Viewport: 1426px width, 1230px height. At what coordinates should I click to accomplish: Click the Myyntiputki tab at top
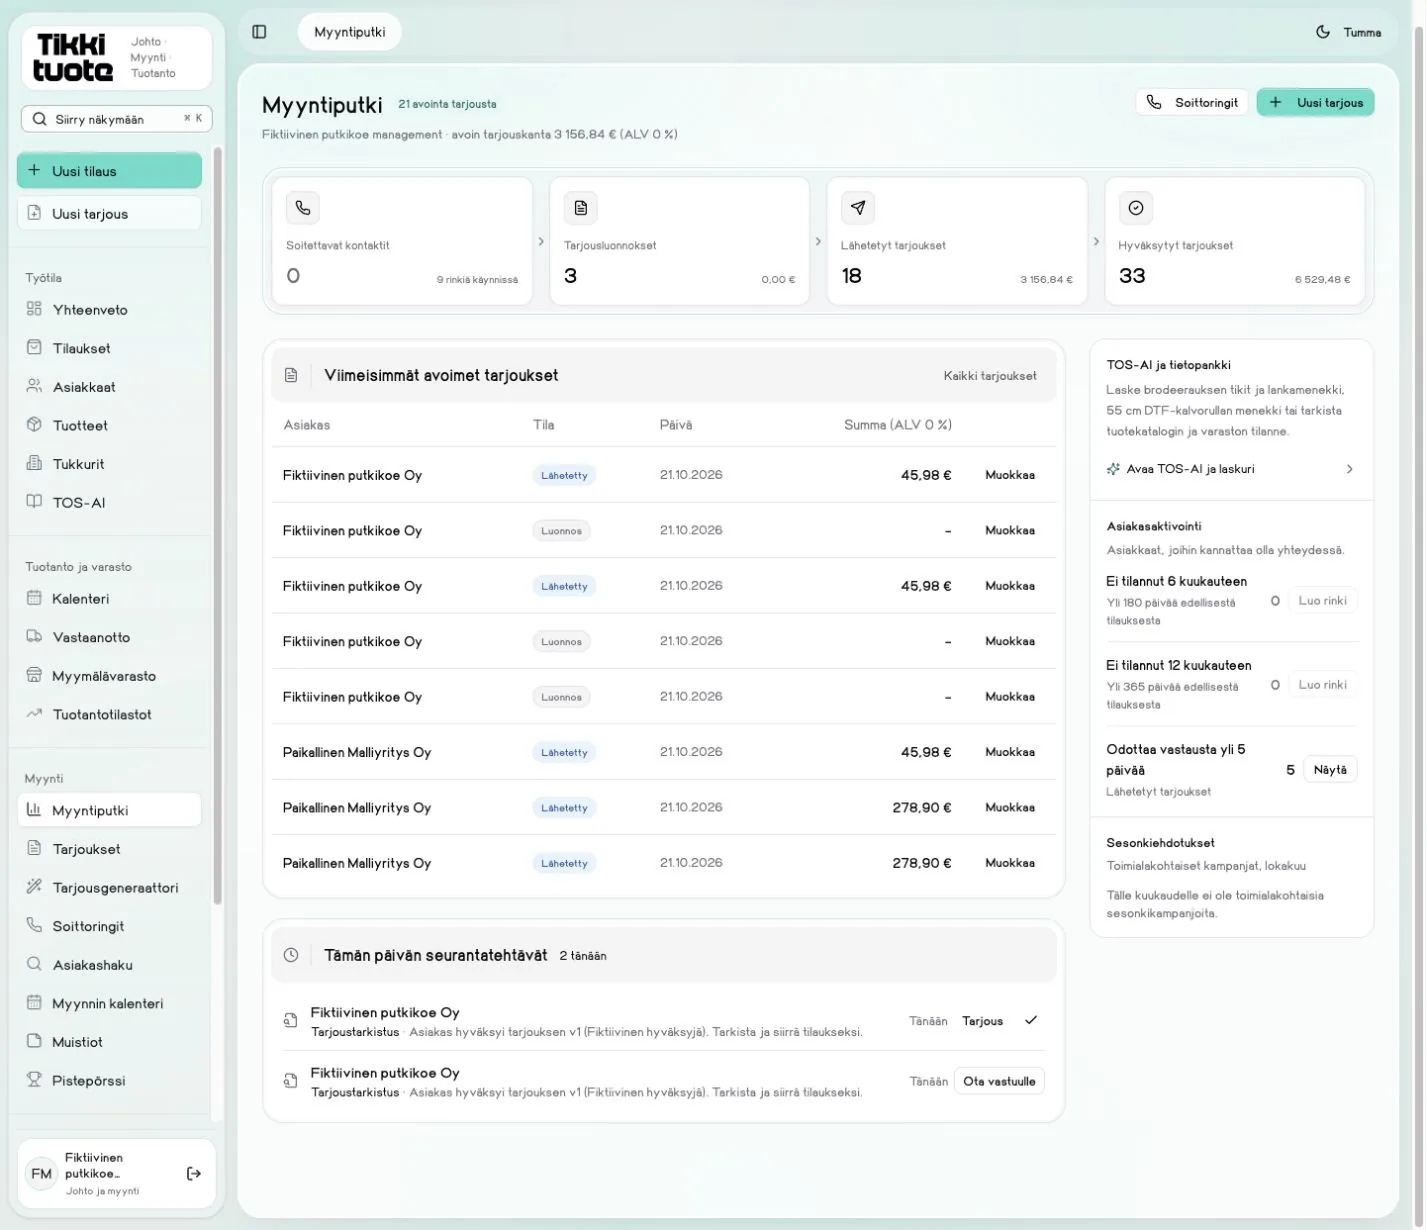pos(350,32)
